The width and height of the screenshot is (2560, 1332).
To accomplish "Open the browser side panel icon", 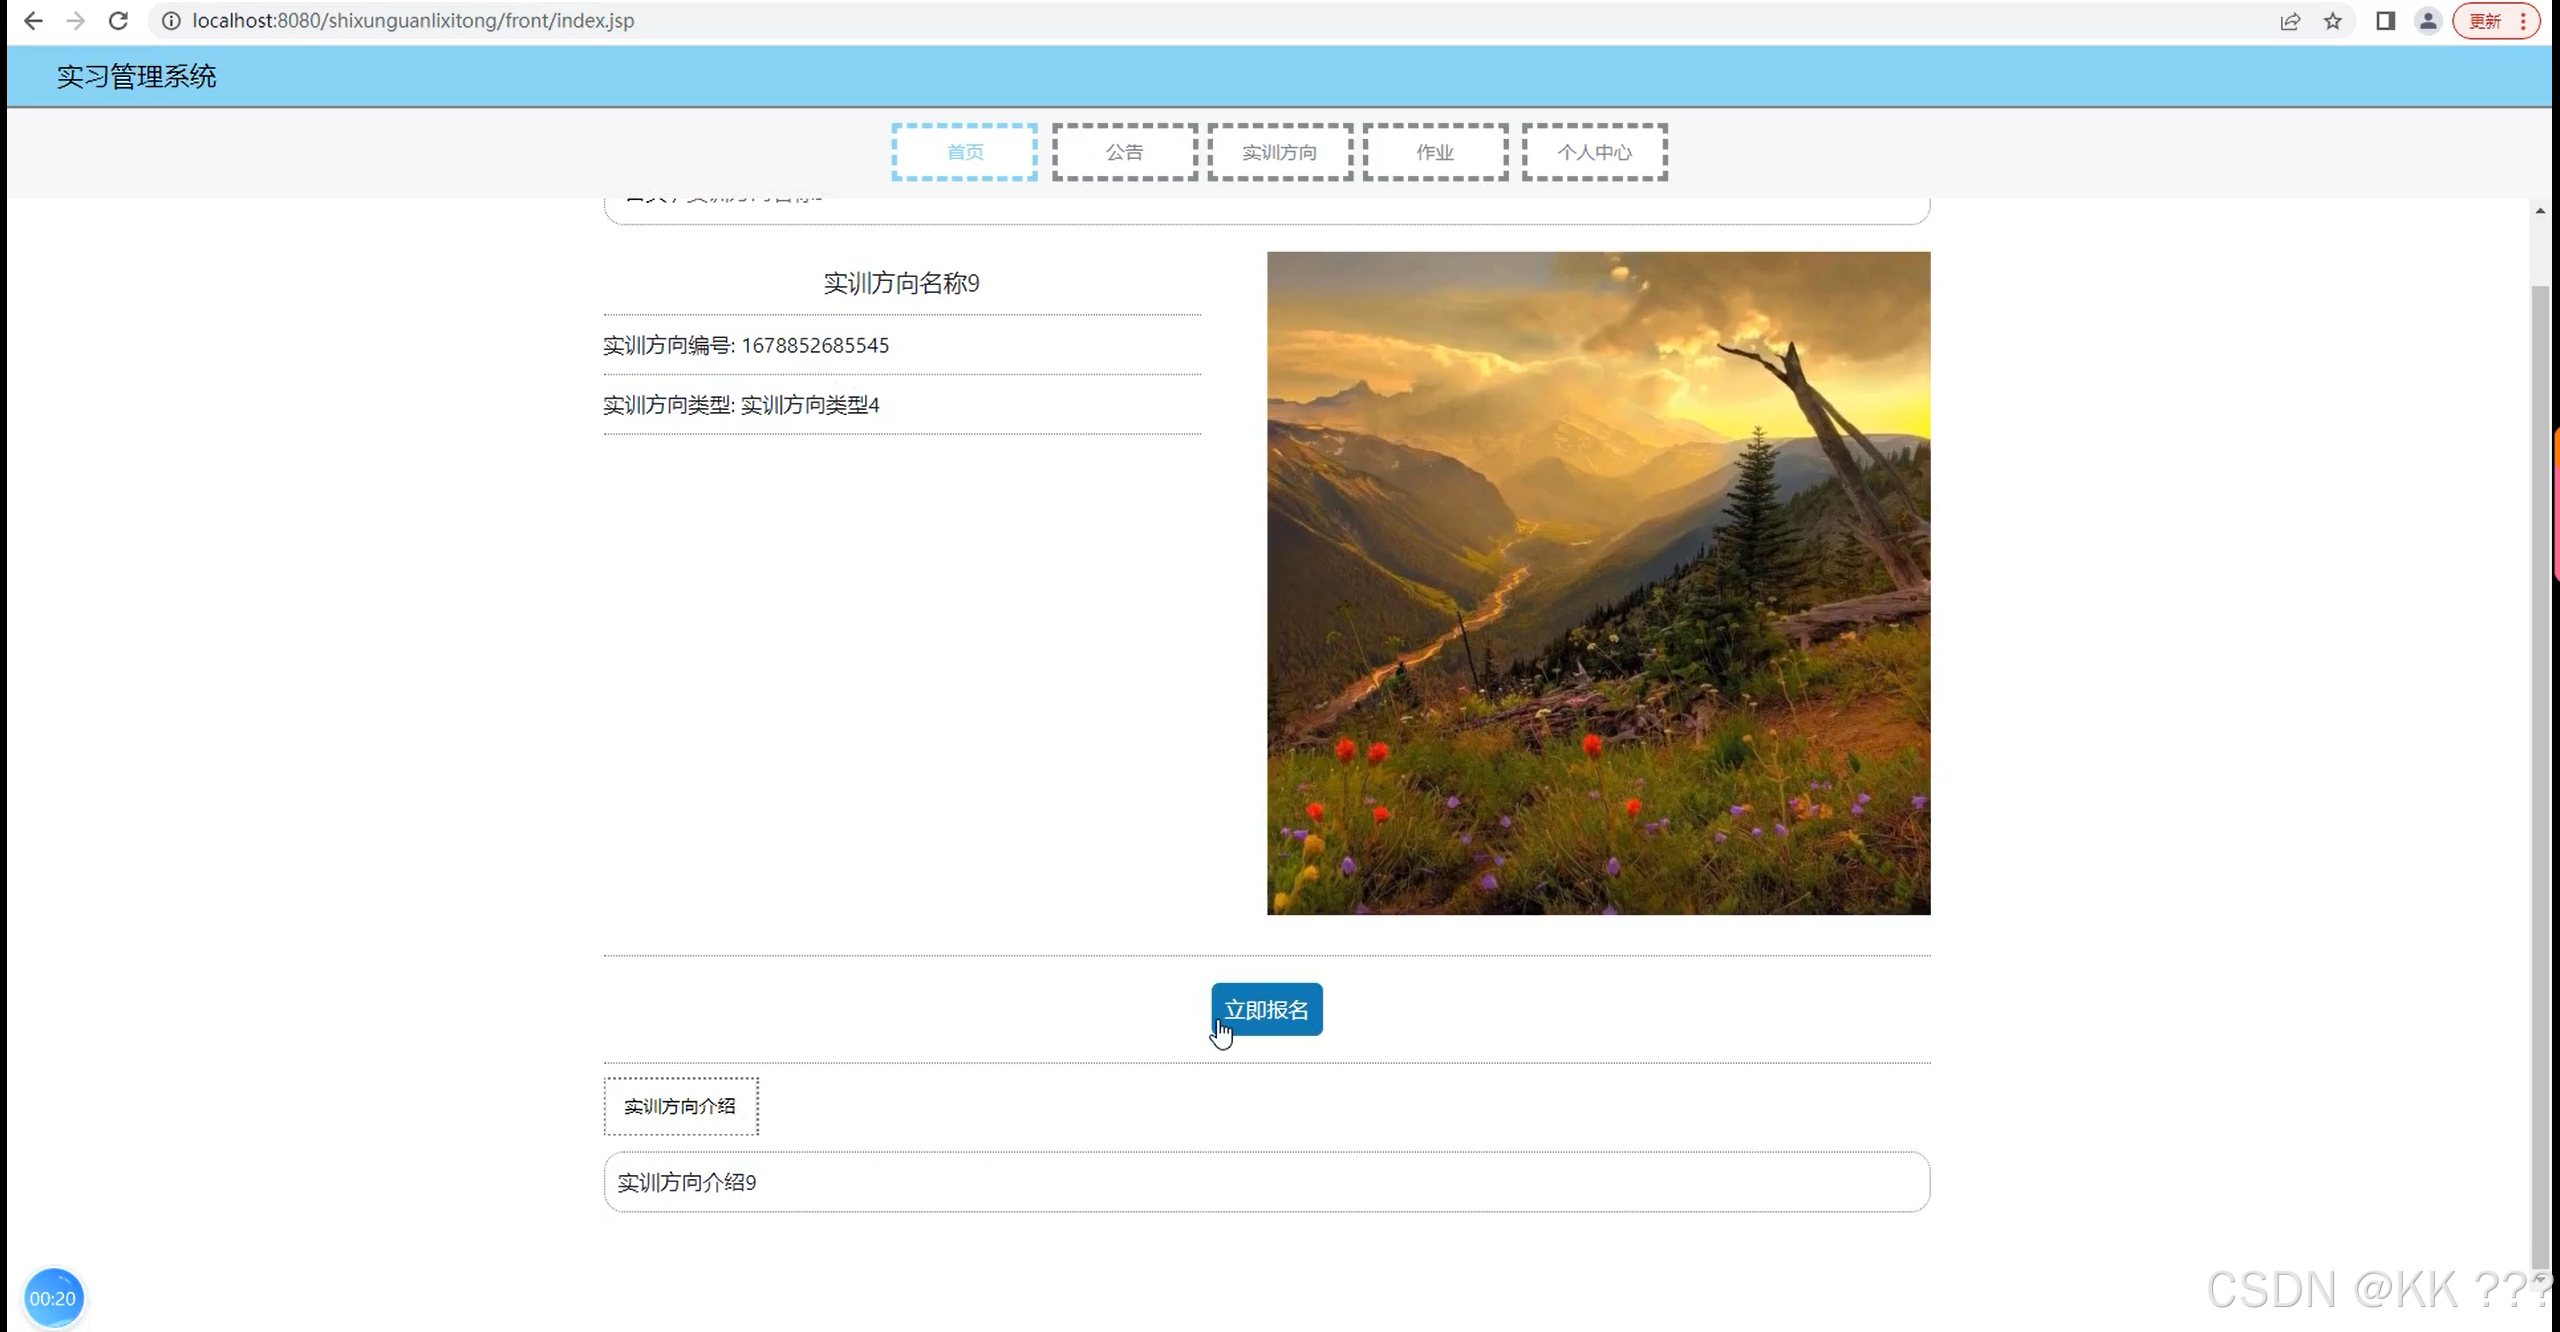I will point(2385,20).
